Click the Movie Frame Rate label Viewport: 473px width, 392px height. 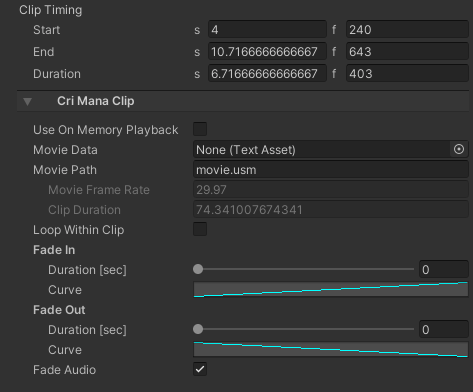[99, 190]
